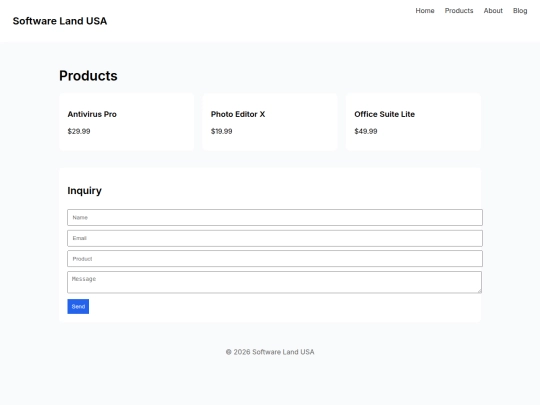Click the $19.99 price
The image size is (540, 405).
(x=221, y=131)
